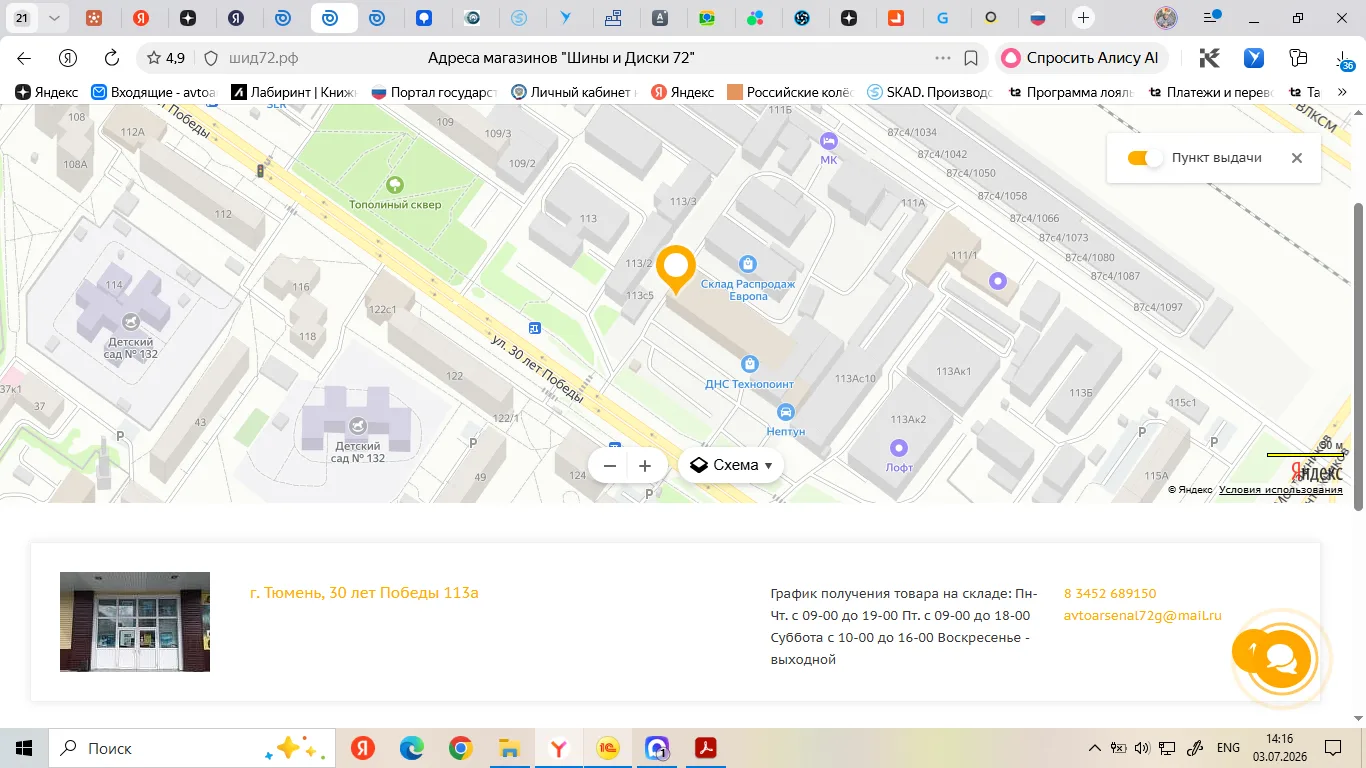
Task: Launch Microsoft Edge from the taskbar
Action: coord(412,748)
